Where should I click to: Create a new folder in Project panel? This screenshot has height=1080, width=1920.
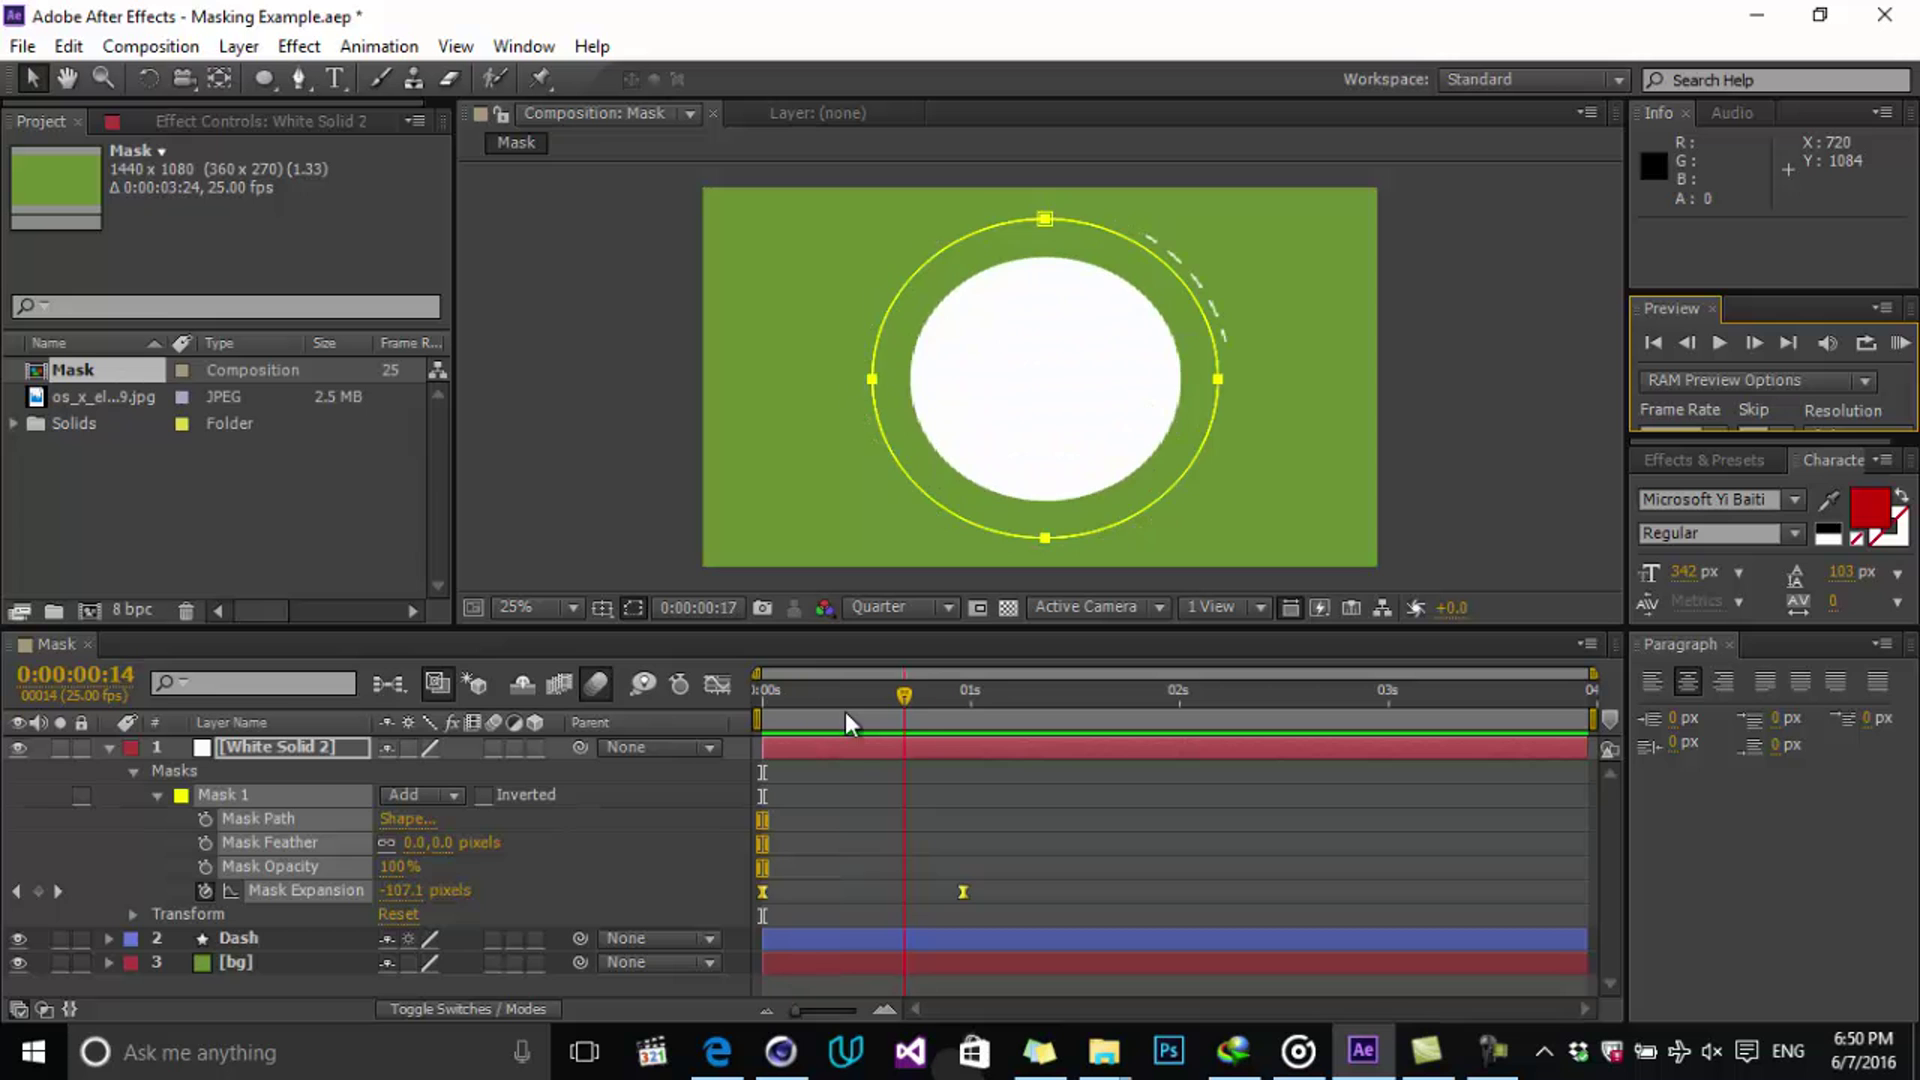pos(54,610)
